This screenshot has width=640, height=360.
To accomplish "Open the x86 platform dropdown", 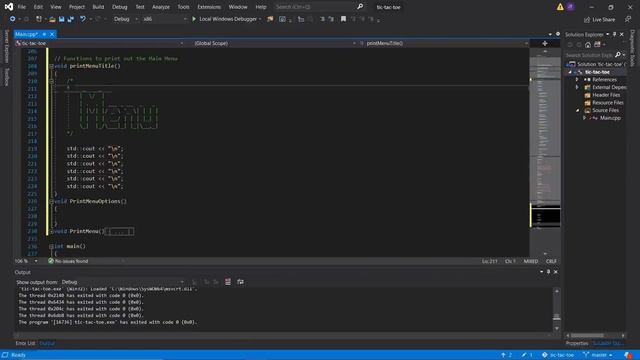I will pos(164,19).
